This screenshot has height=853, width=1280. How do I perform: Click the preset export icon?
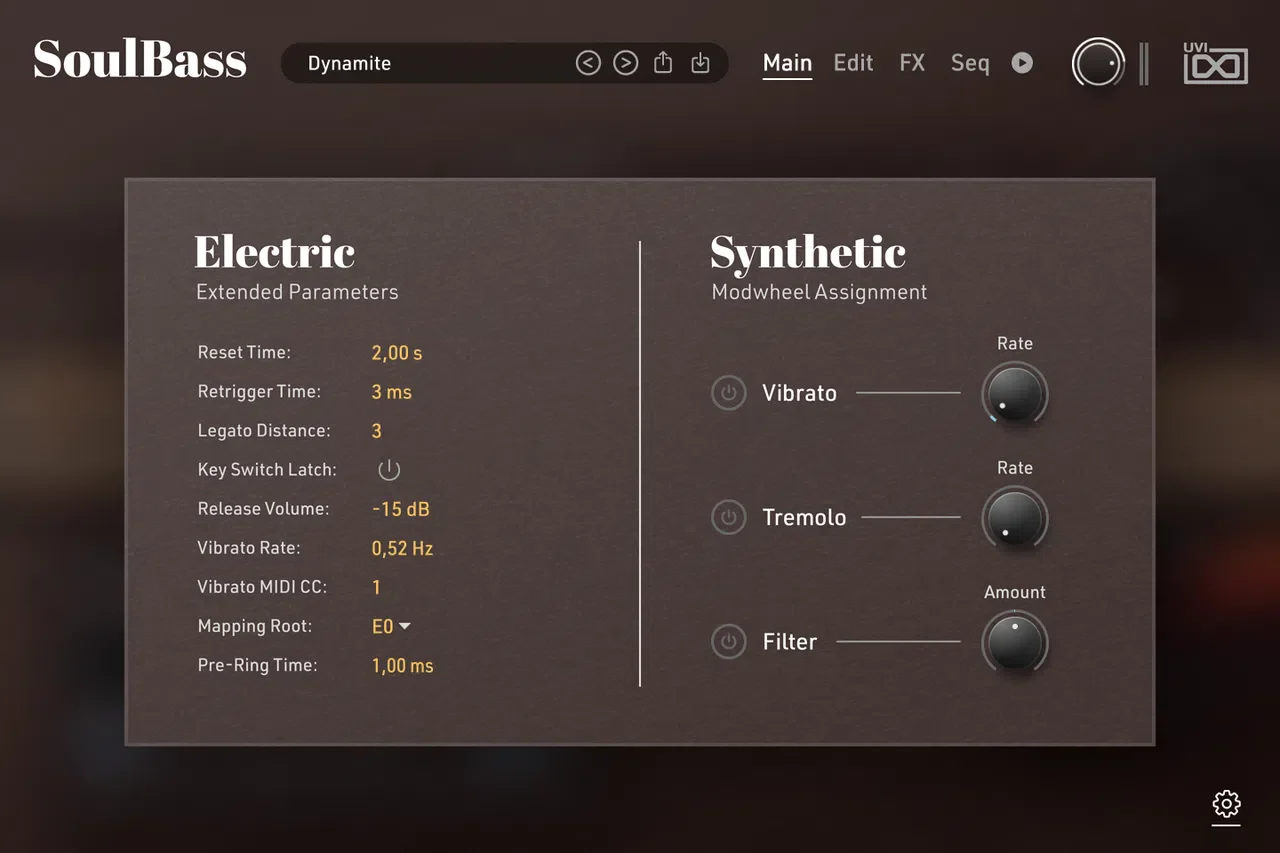(x=663, y=63)
